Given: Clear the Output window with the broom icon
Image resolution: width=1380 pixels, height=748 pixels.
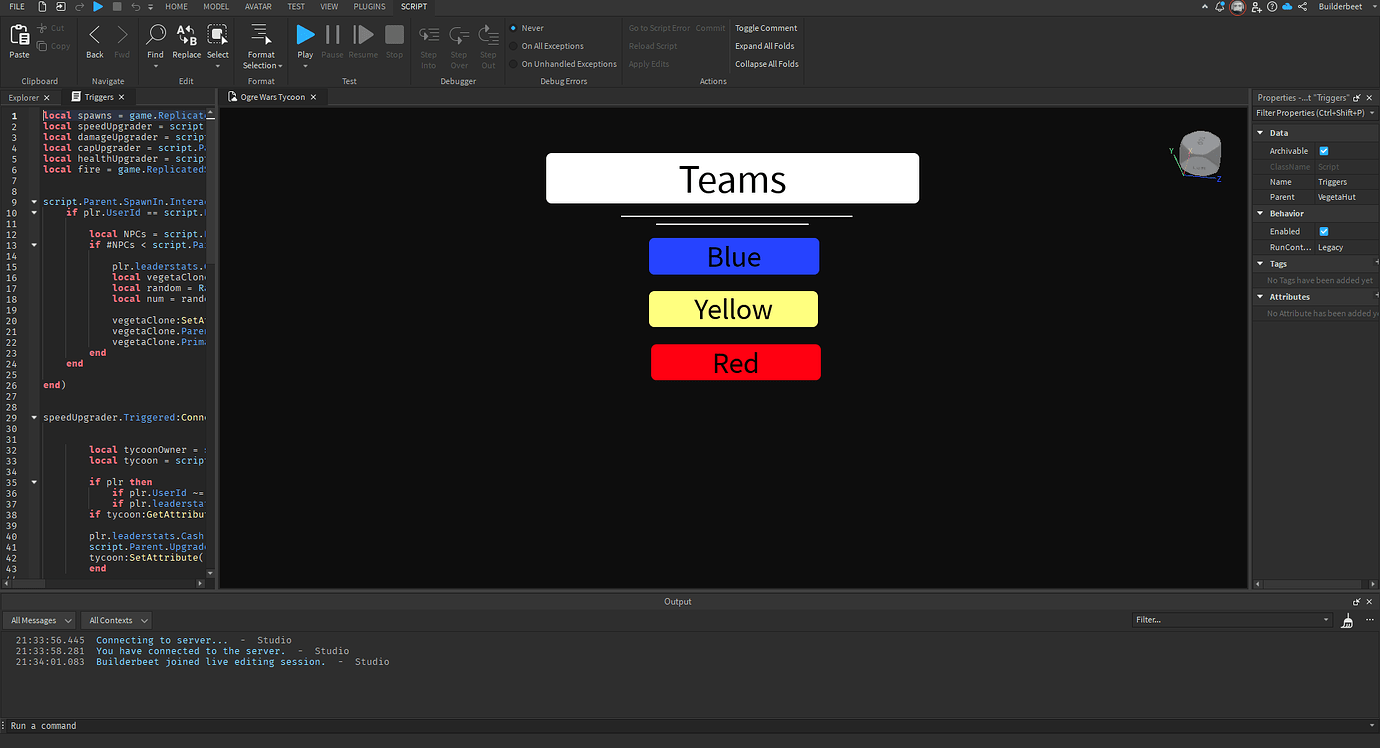Looking at the screenshot, I should [1347, 620].
